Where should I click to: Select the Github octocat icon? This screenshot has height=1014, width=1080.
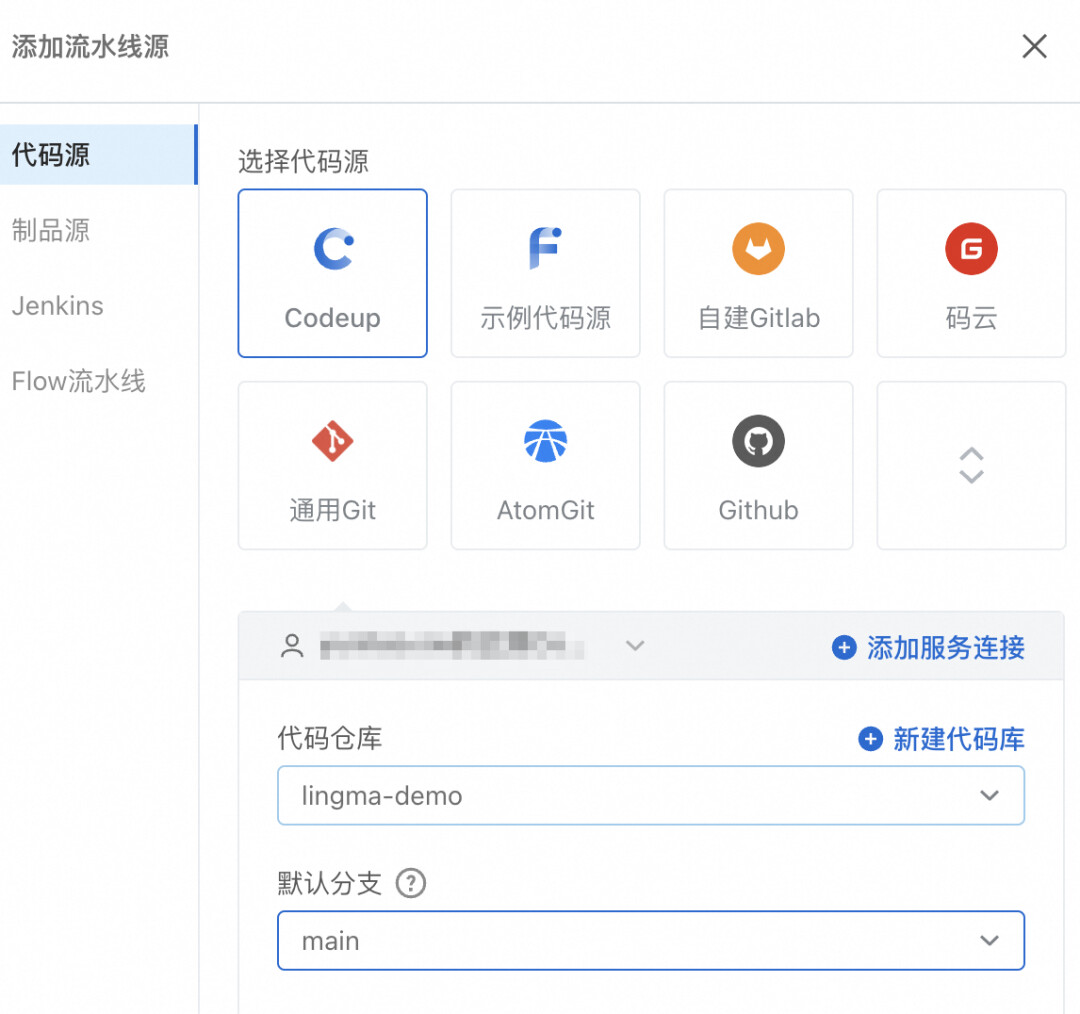[x=758, y=442]
